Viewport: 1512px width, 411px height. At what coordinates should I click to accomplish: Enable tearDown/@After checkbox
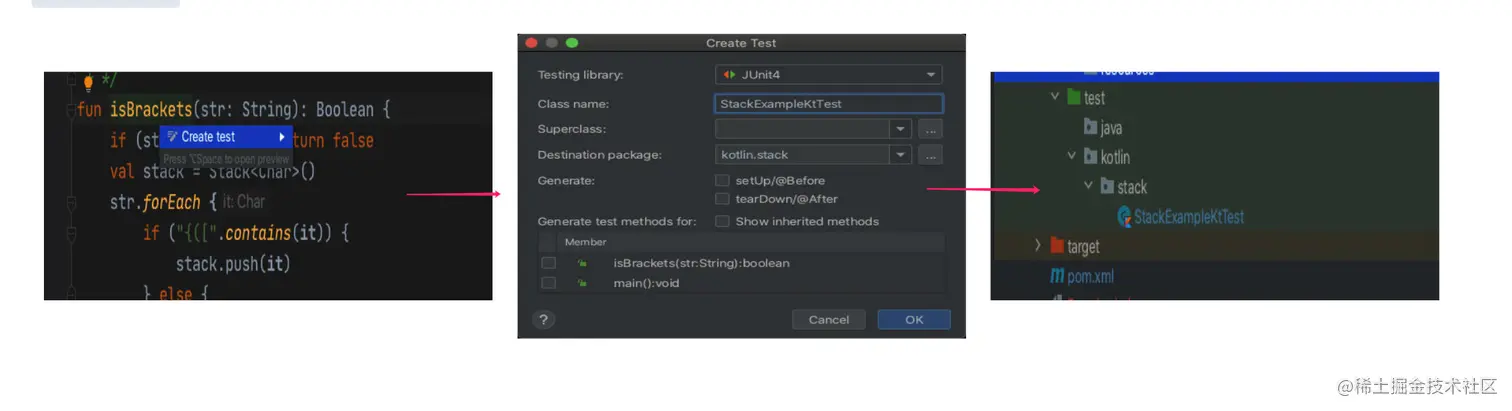click(722, 199)
